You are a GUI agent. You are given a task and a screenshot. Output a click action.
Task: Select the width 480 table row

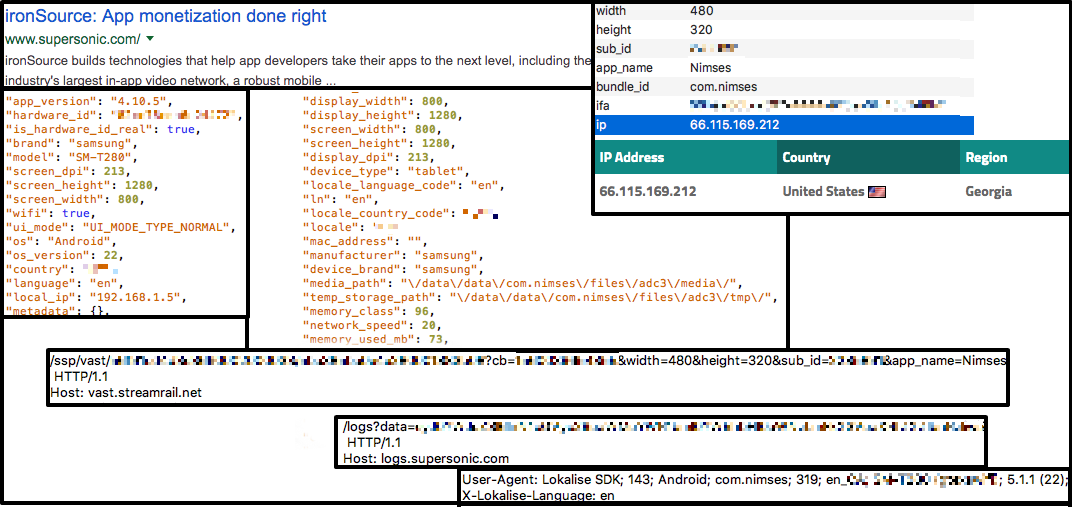coord(782,10)
